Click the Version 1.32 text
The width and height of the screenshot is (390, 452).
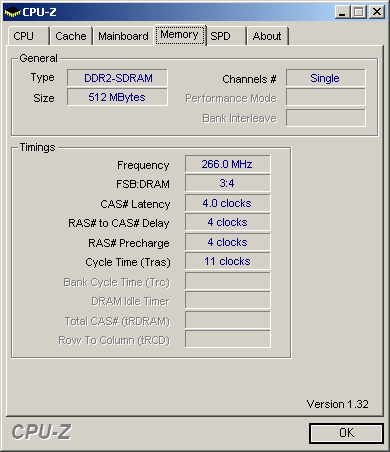(x=337, y=404)
